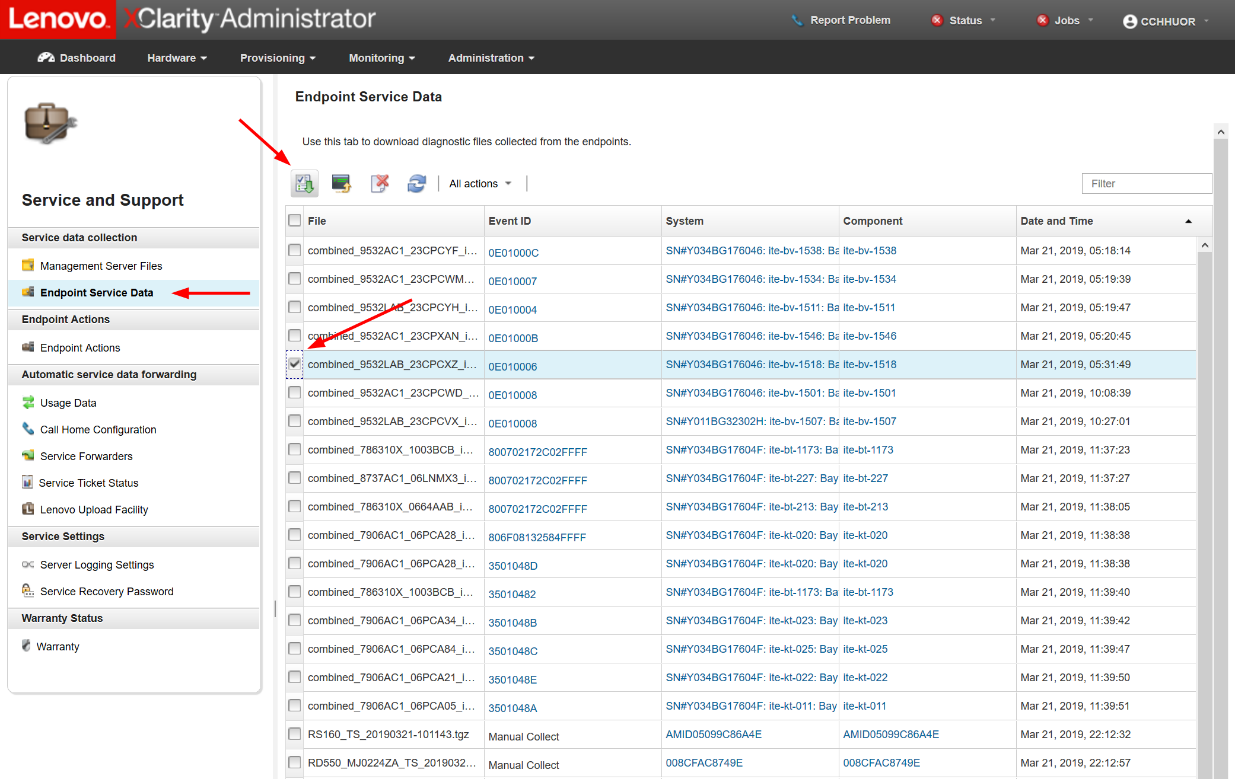Click the red Status alert icon
The width and height of the screenshot is (1235, 779).
pyautogui.click(x=937, y=20)
